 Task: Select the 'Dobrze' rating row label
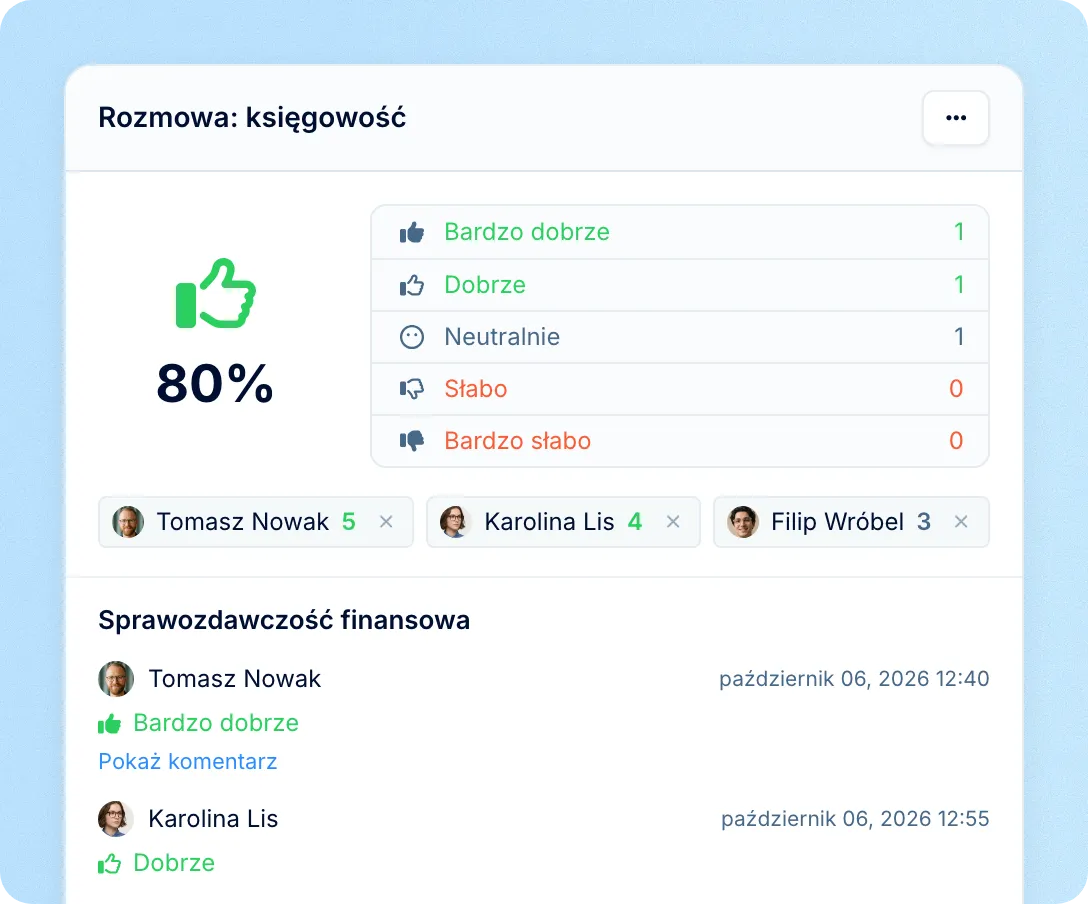(485, 284)
